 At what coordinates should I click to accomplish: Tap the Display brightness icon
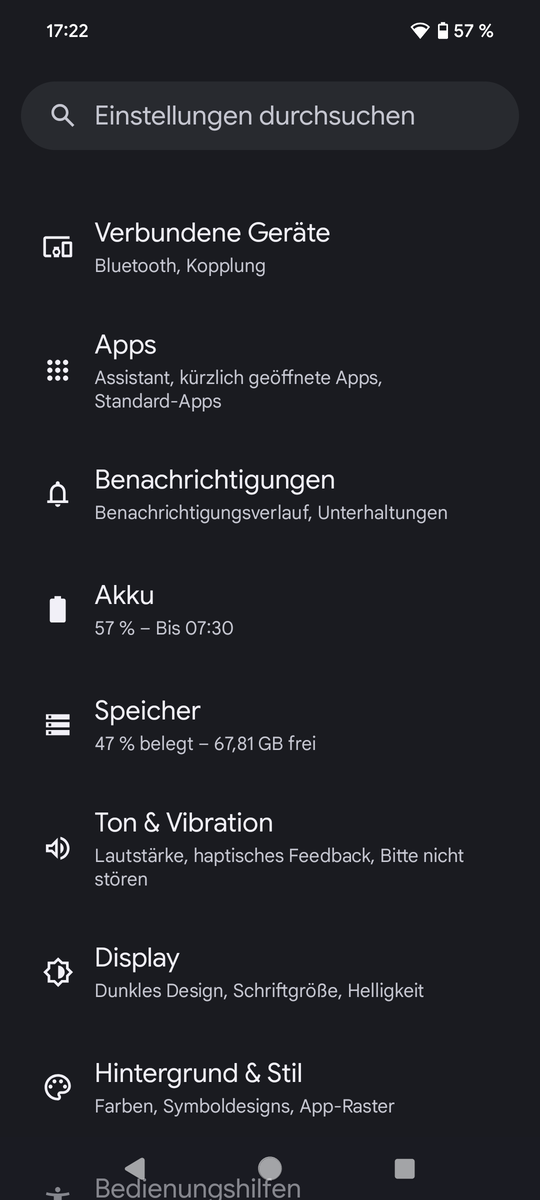tap(58, 972)
